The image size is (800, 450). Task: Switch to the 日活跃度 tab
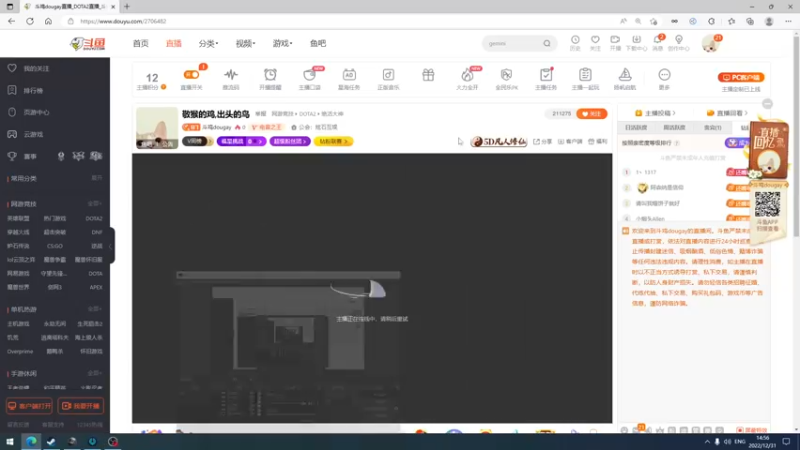[x=636, y=128]
